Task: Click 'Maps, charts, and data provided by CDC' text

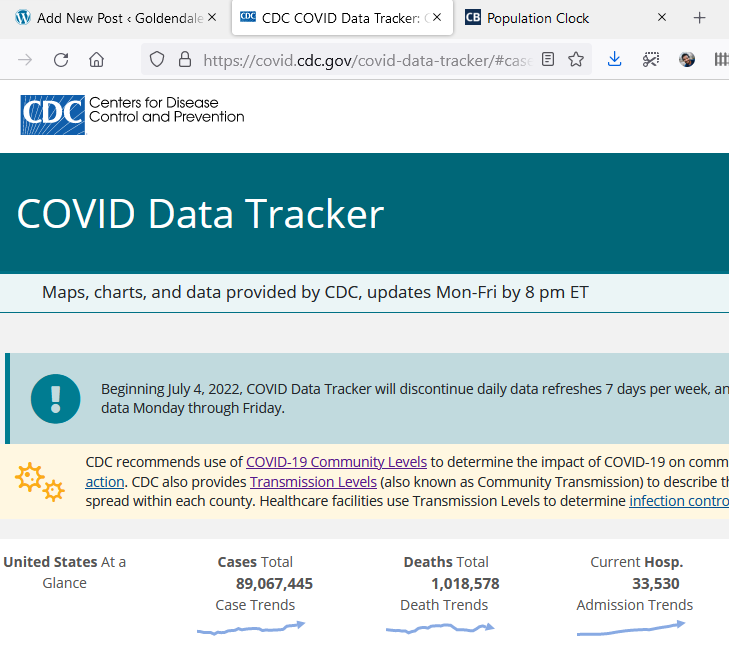Action: (x=202, y=292)
